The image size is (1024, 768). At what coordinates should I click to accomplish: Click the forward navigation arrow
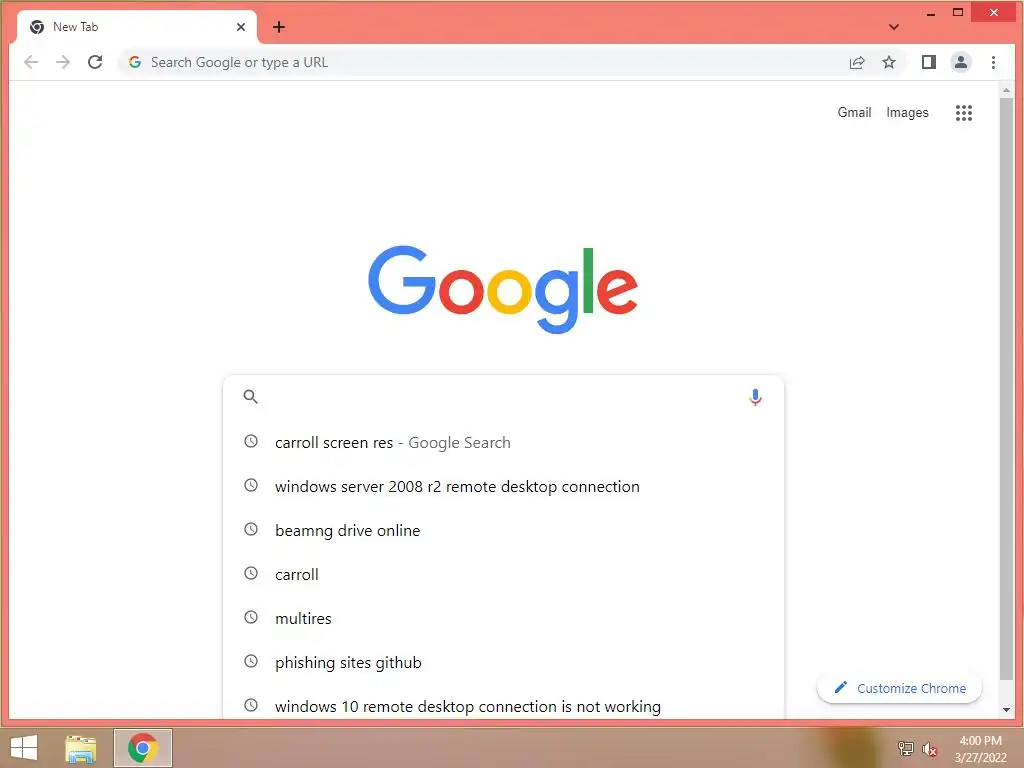point(63,62)
